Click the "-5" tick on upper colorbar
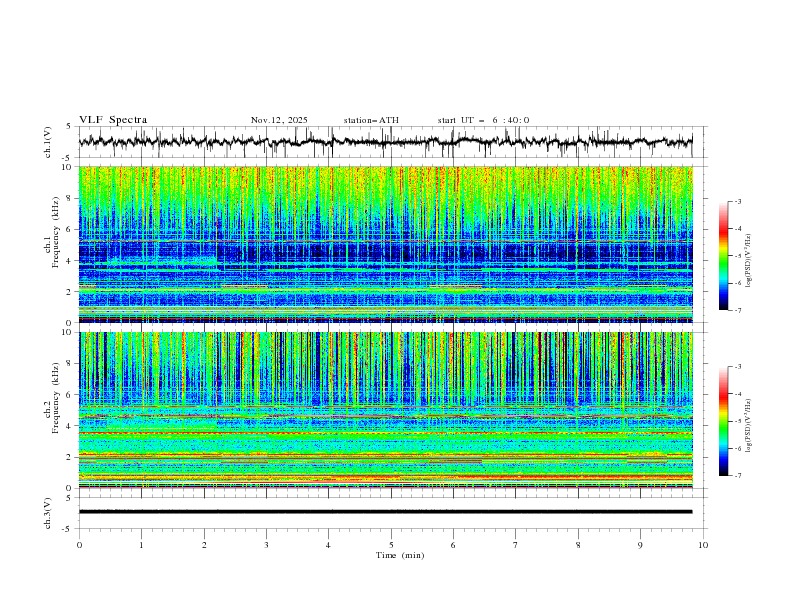 point(737,256)
